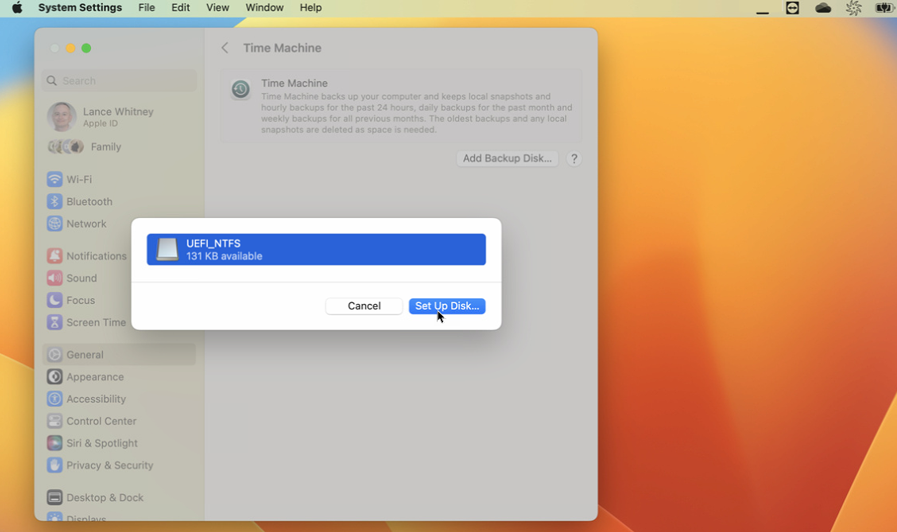Click the TeamViewer arrows menu bar icon
Image resolution: width=897 pixels, height=532 pixels.
(792, 8)
